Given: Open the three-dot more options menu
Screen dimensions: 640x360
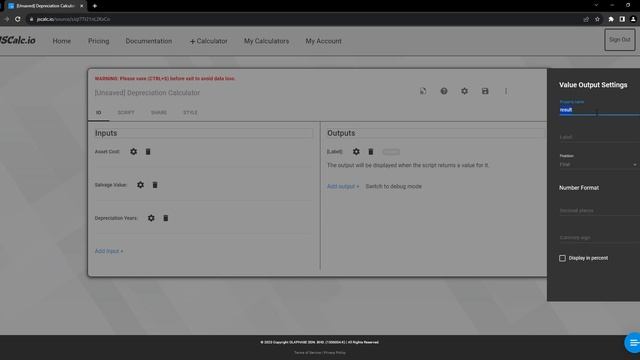Looking at the screenshot, I should pos(506,91).
